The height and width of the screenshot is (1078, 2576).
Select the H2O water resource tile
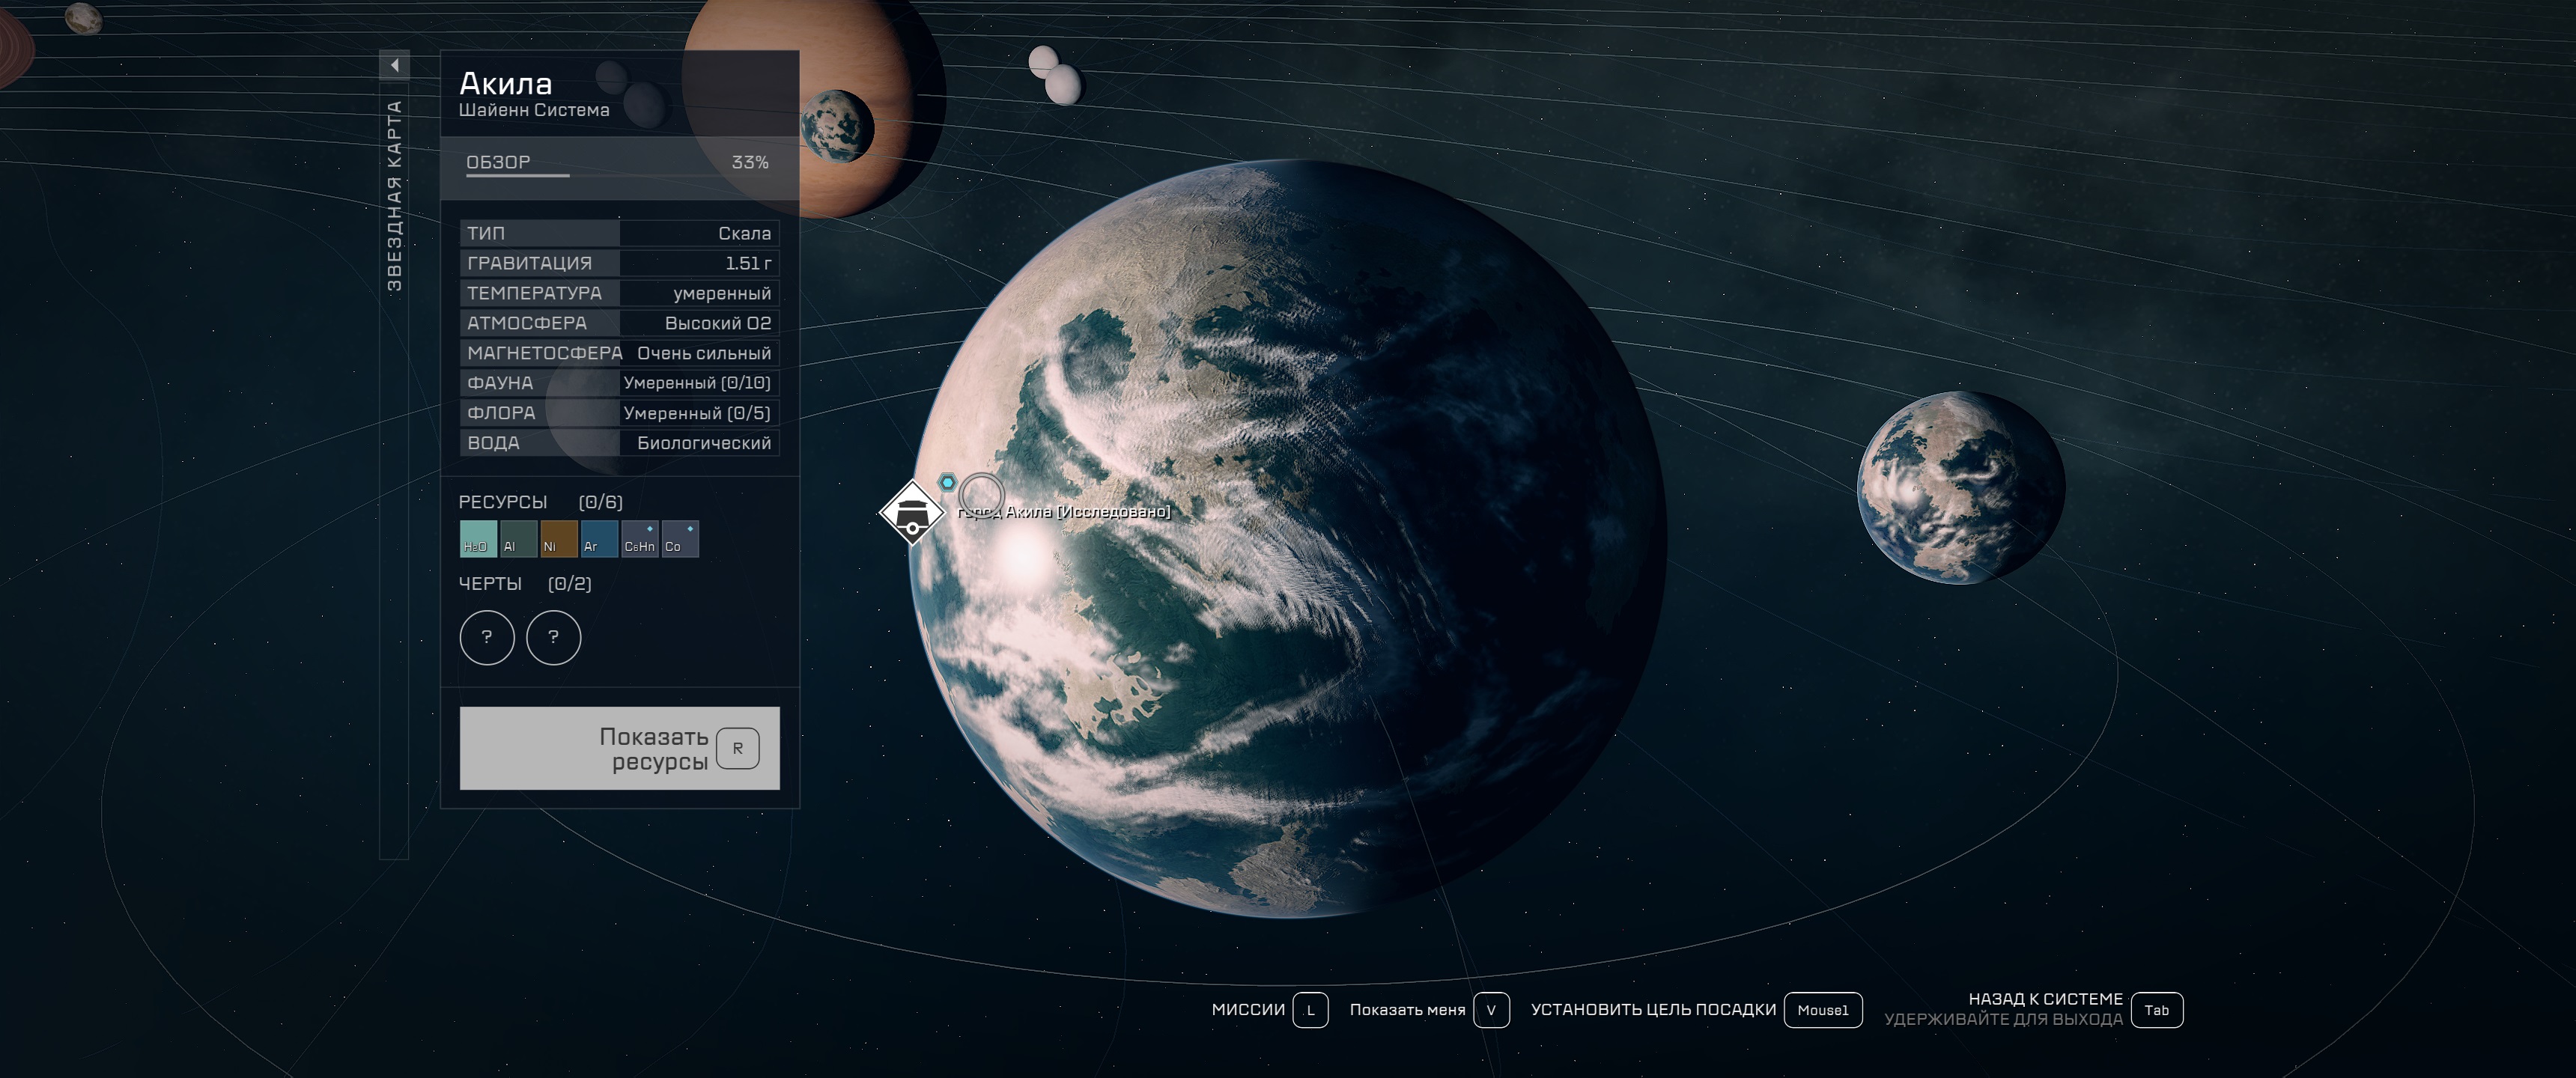[x=478, y=539]
